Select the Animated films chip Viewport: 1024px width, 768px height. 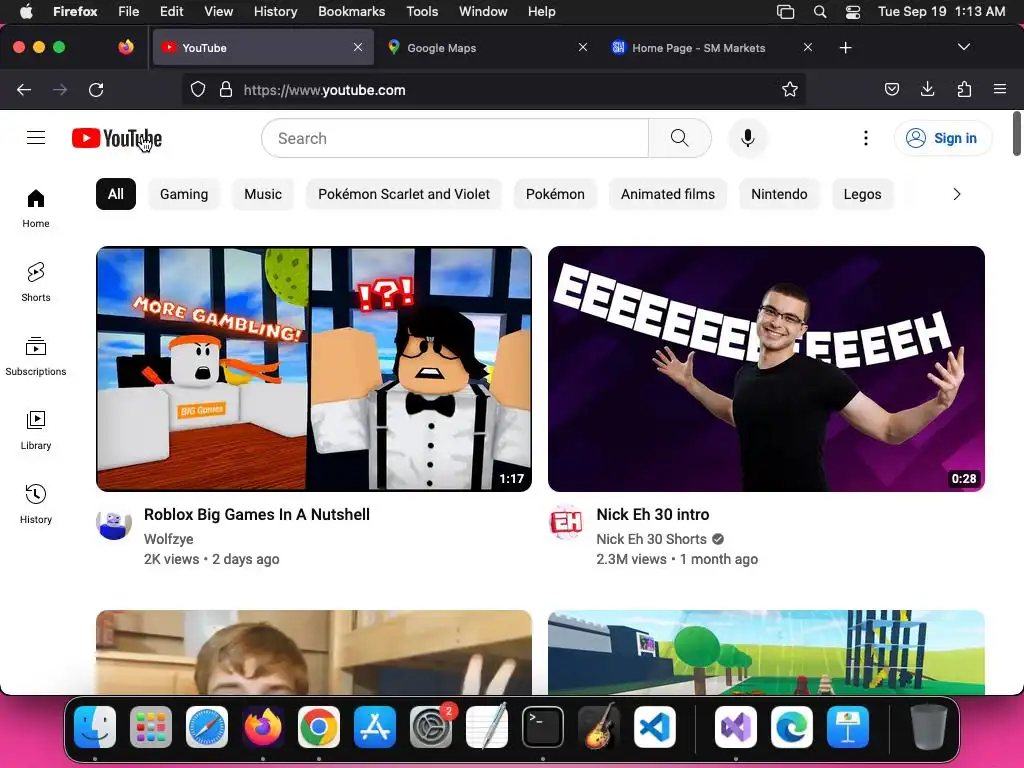coord(667,194)
